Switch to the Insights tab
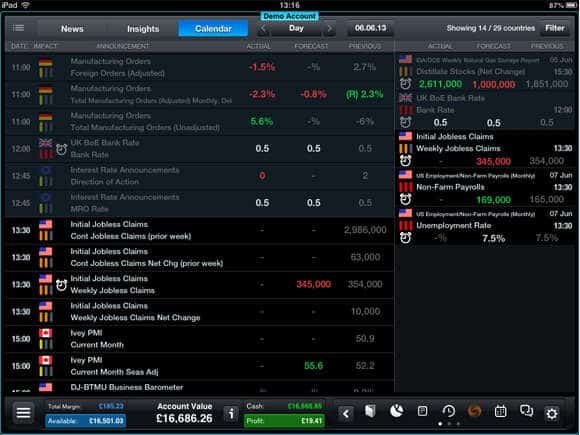 coord(143,28)
